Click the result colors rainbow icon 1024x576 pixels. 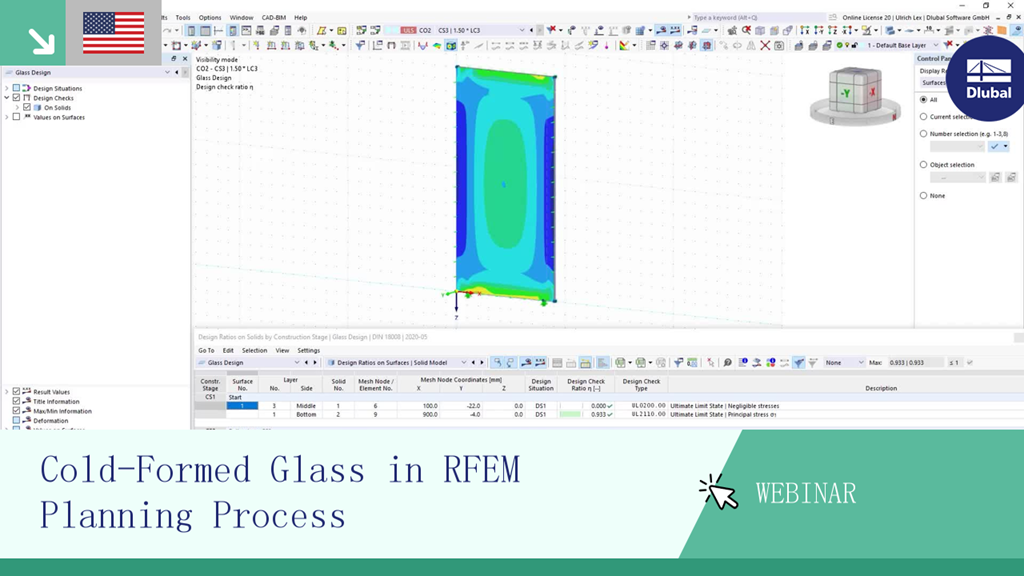click(625, 45)
